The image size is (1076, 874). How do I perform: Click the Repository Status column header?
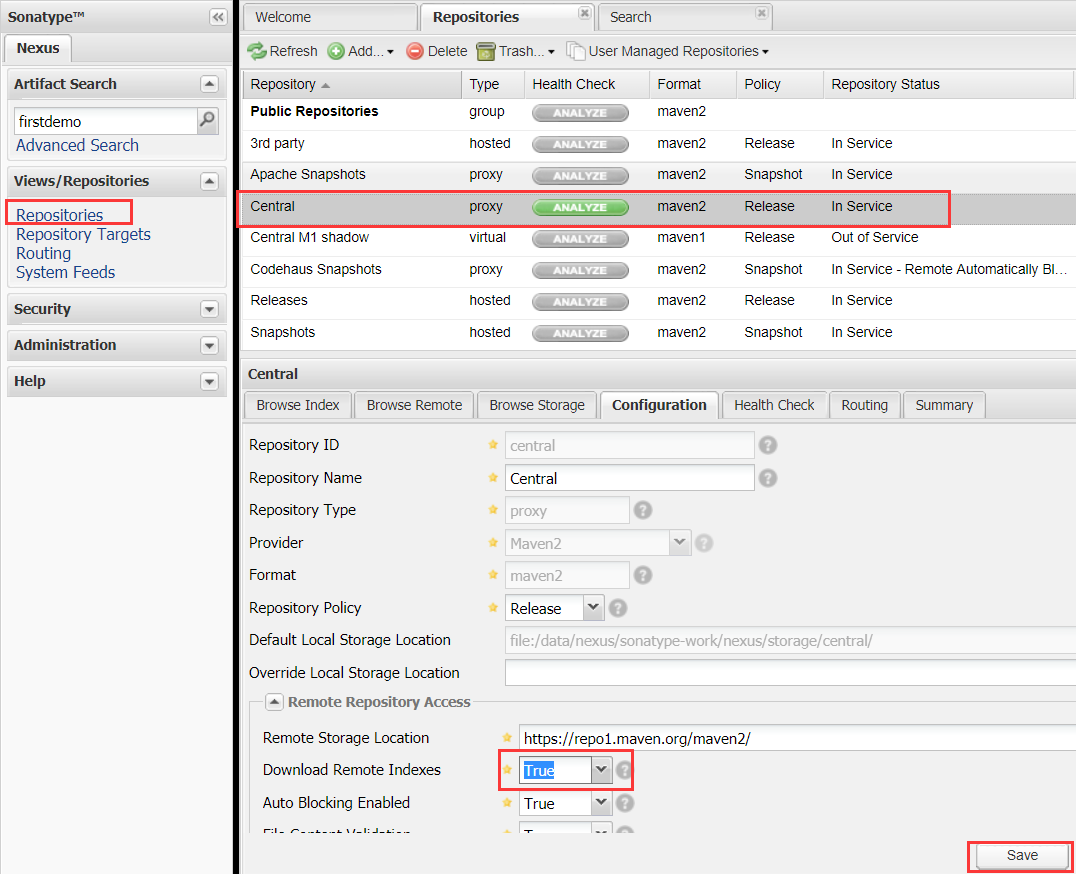[947, 84]
